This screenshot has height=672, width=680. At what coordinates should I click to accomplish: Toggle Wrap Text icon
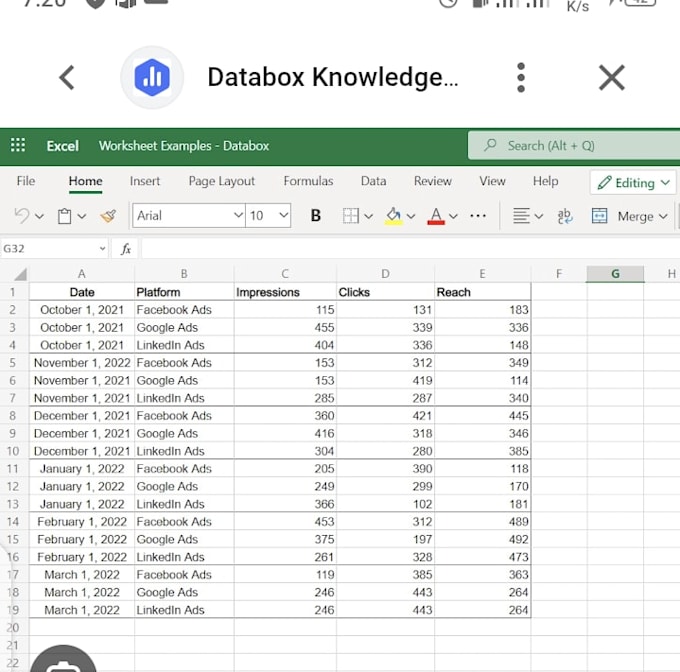point(565,215)
